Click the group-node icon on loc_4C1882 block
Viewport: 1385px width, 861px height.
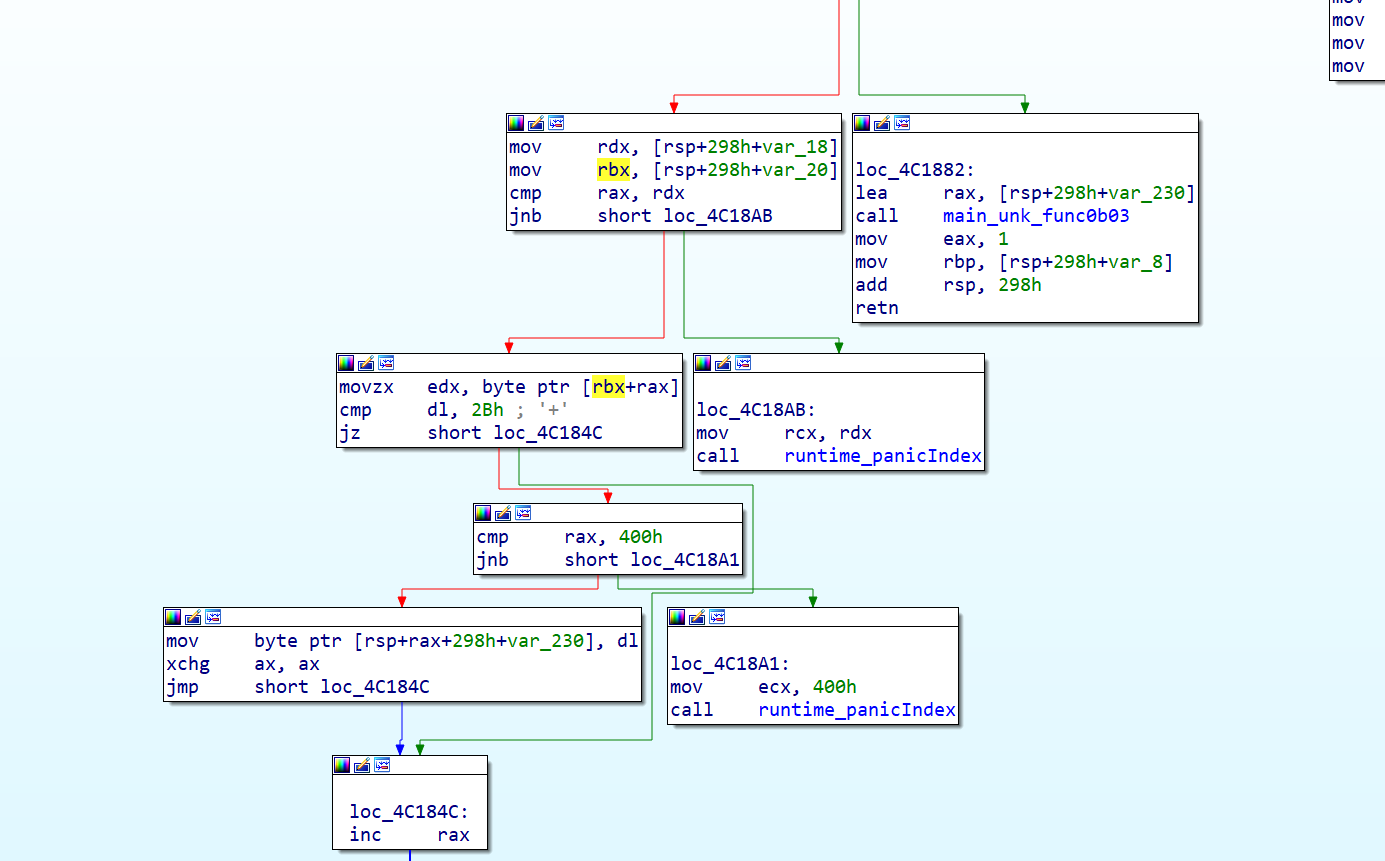[x=902, y=122]
